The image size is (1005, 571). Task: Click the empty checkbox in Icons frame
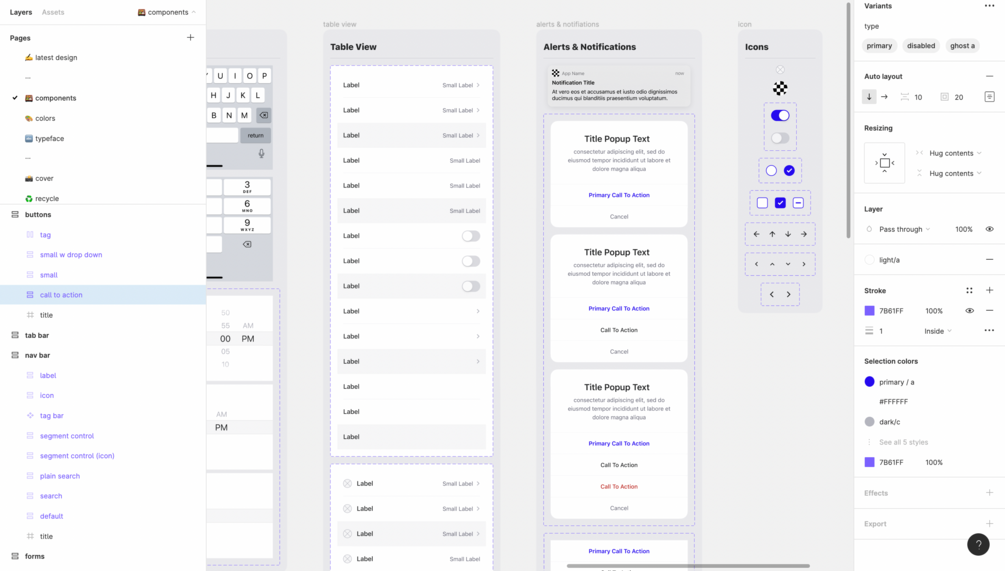762,203
